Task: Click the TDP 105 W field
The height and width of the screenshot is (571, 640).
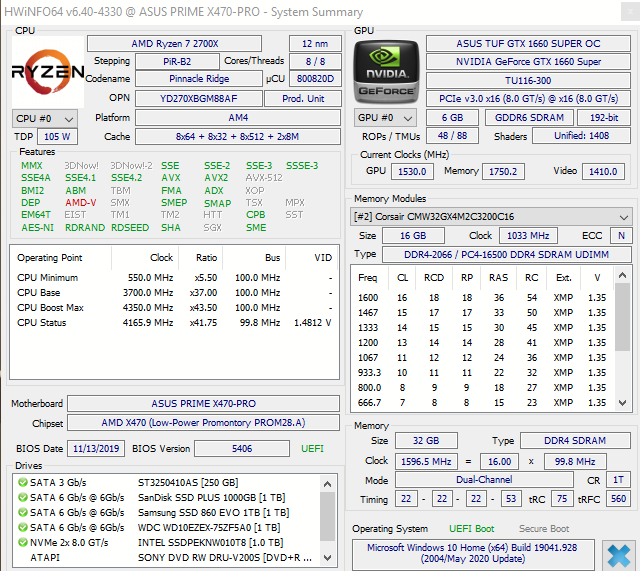Action: point(57,137)
